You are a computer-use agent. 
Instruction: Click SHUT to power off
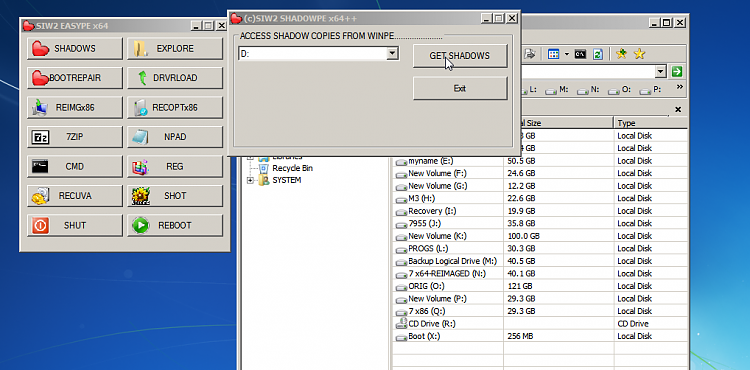pos(75,226)
